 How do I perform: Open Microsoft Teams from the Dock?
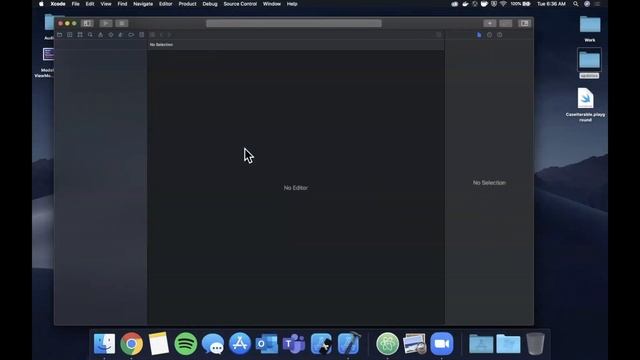pos(294,344)
